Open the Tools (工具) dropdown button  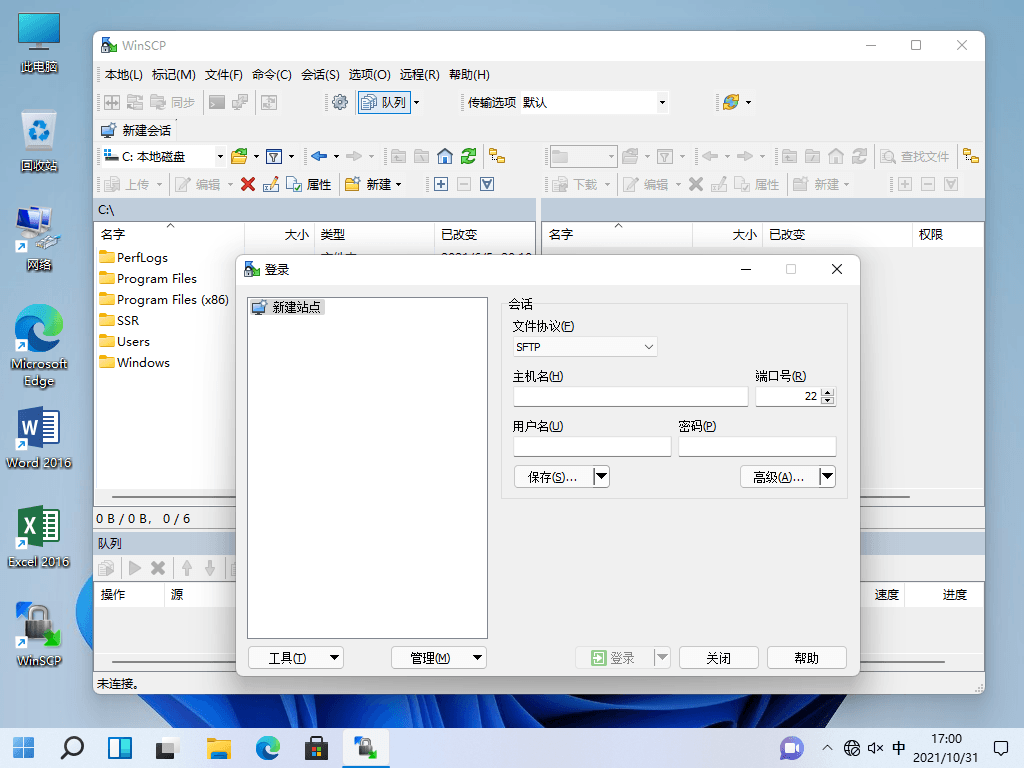296,658
